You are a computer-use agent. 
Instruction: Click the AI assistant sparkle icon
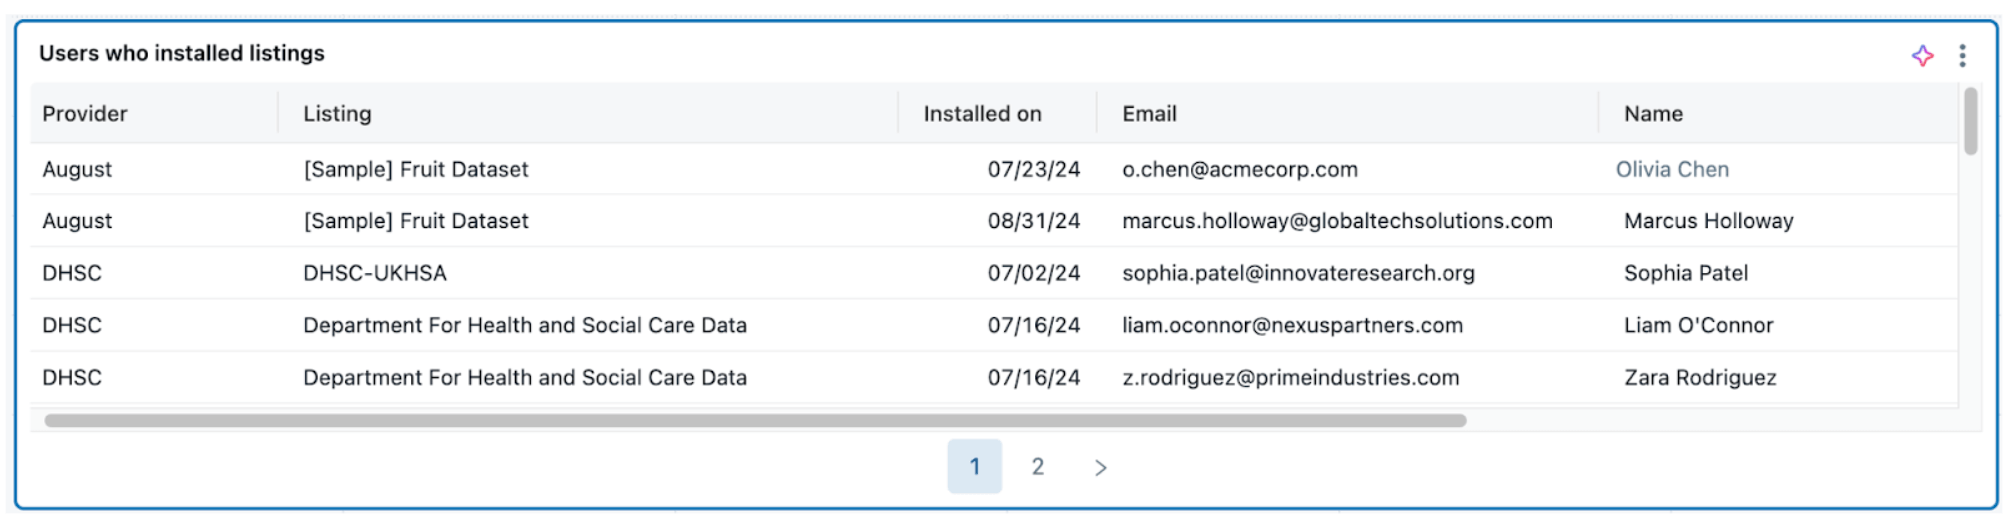tap(1922, 56)
